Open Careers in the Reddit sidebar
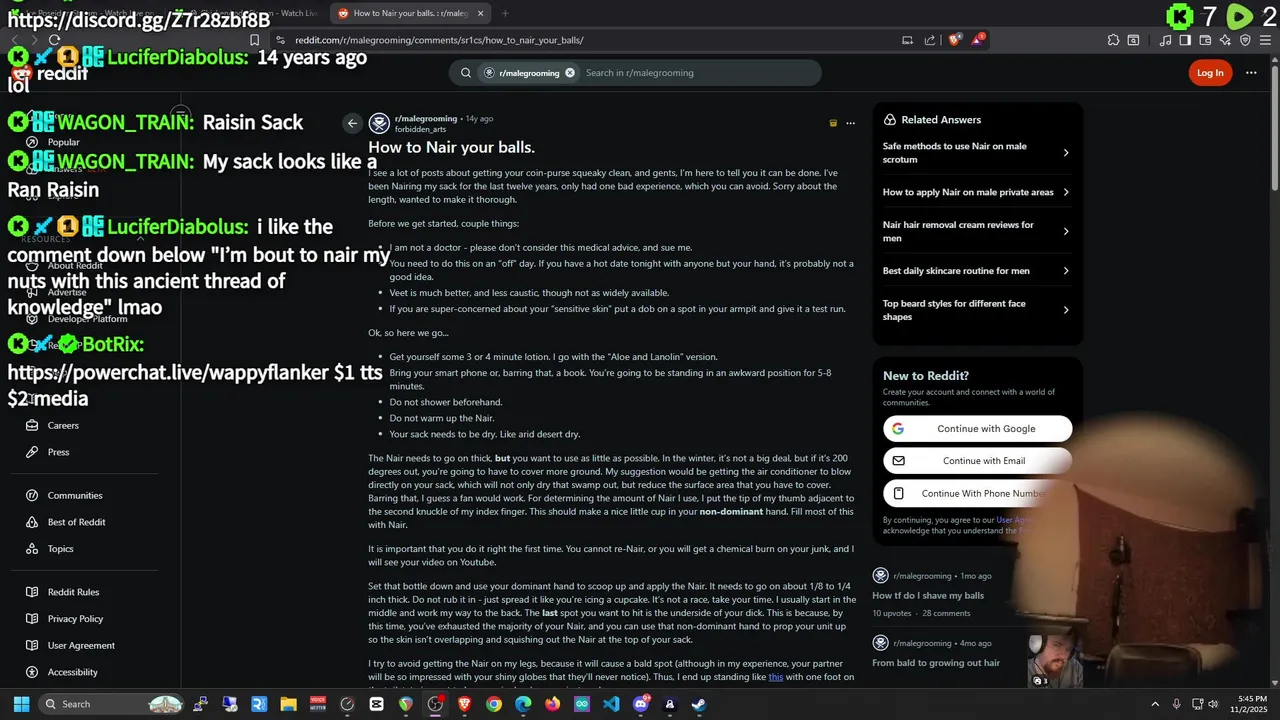1280x720 pixels. pyautogui.click(x=63, y=425)
